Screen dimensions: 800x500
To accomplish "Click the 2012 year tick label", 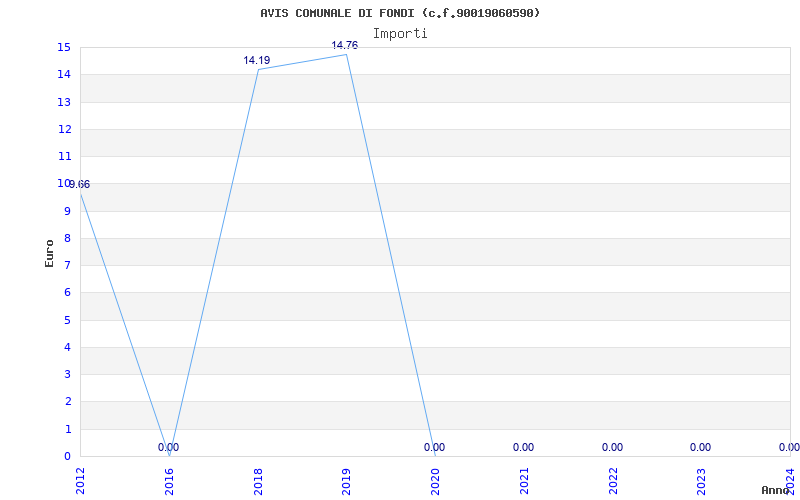I will [81, 481].
